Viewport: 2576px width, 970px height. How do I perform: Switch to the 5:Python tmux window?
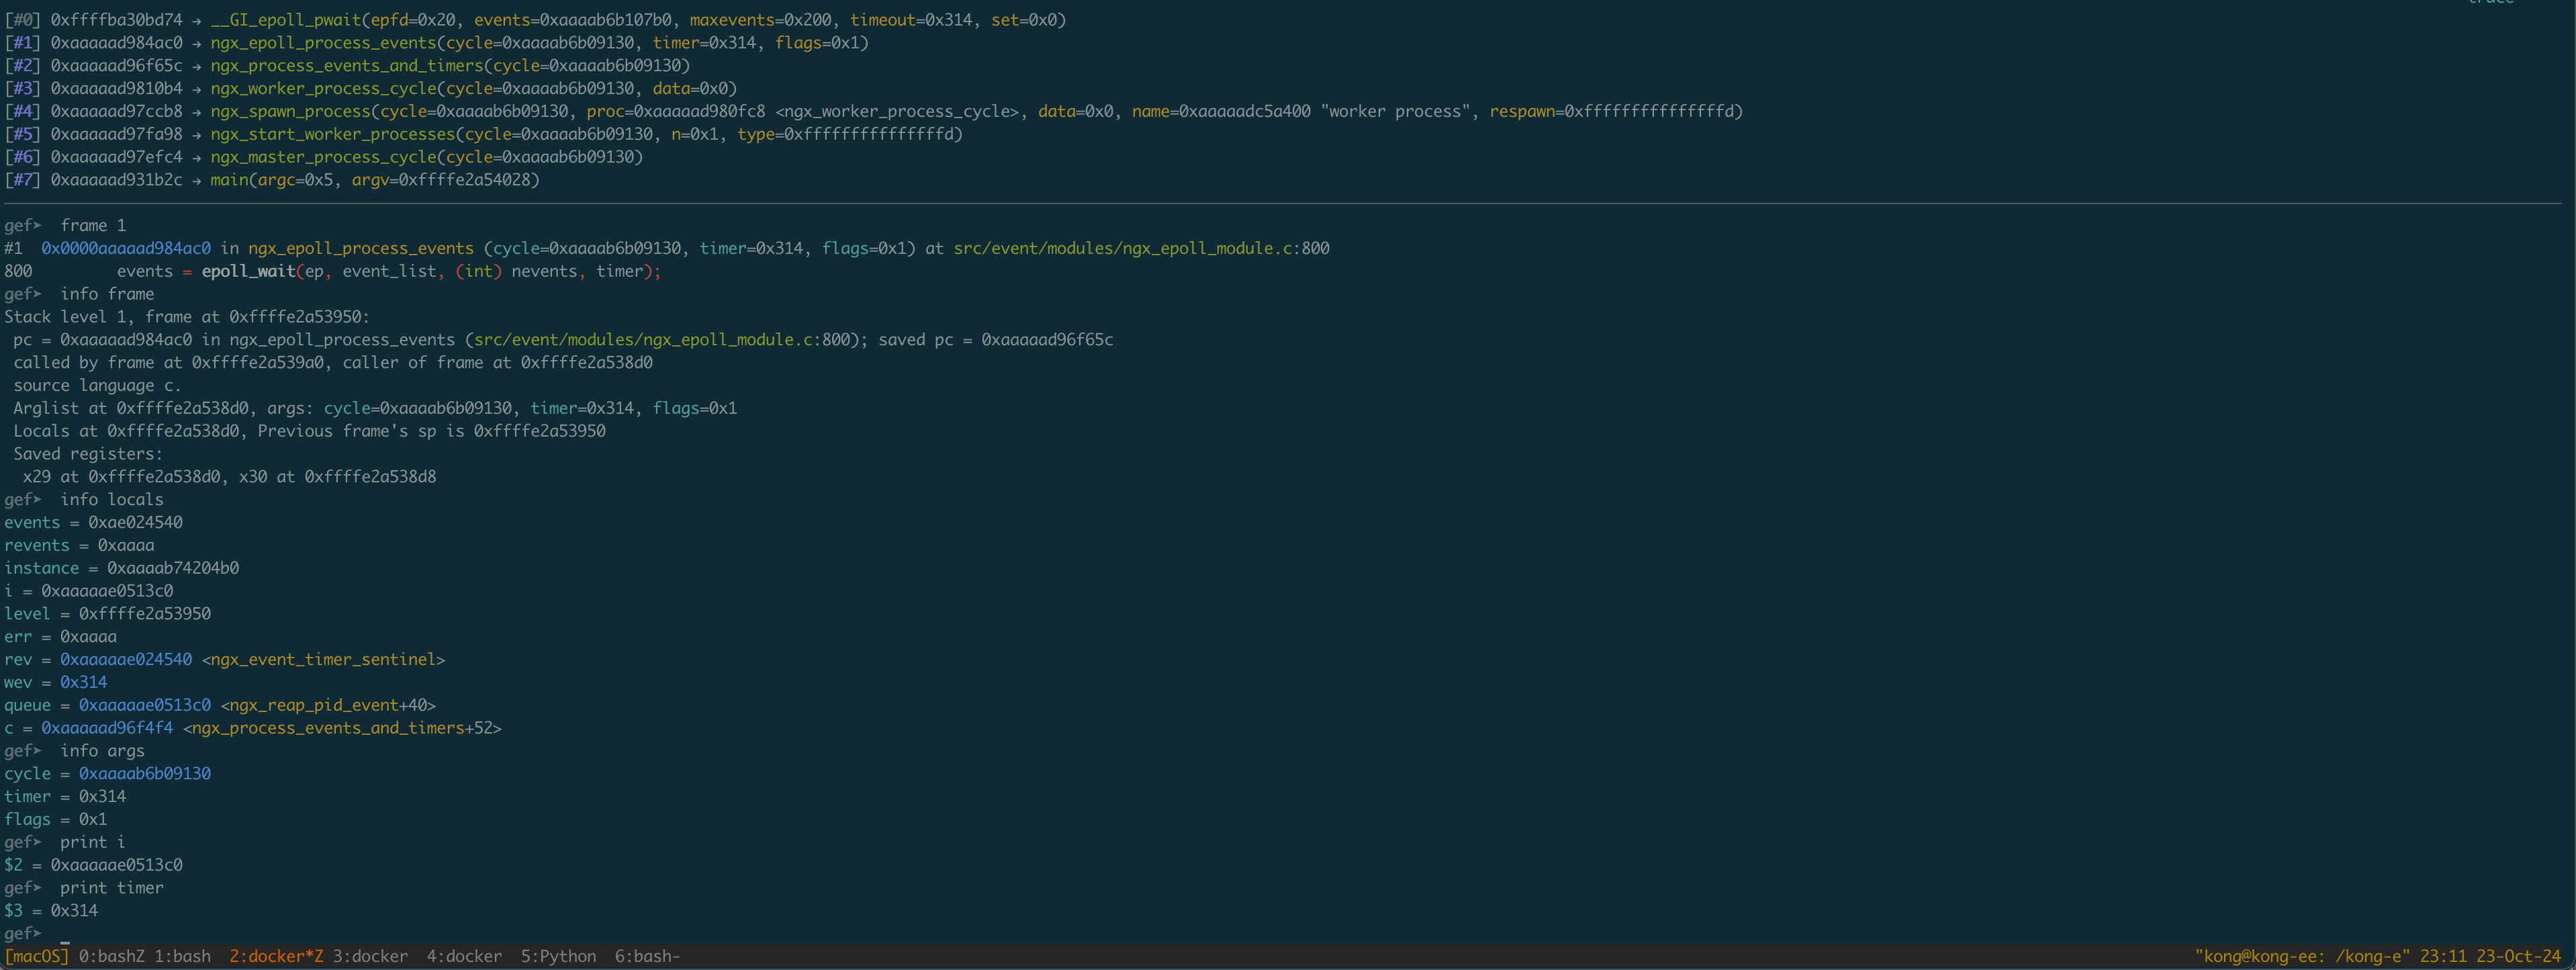pos(558,956)
